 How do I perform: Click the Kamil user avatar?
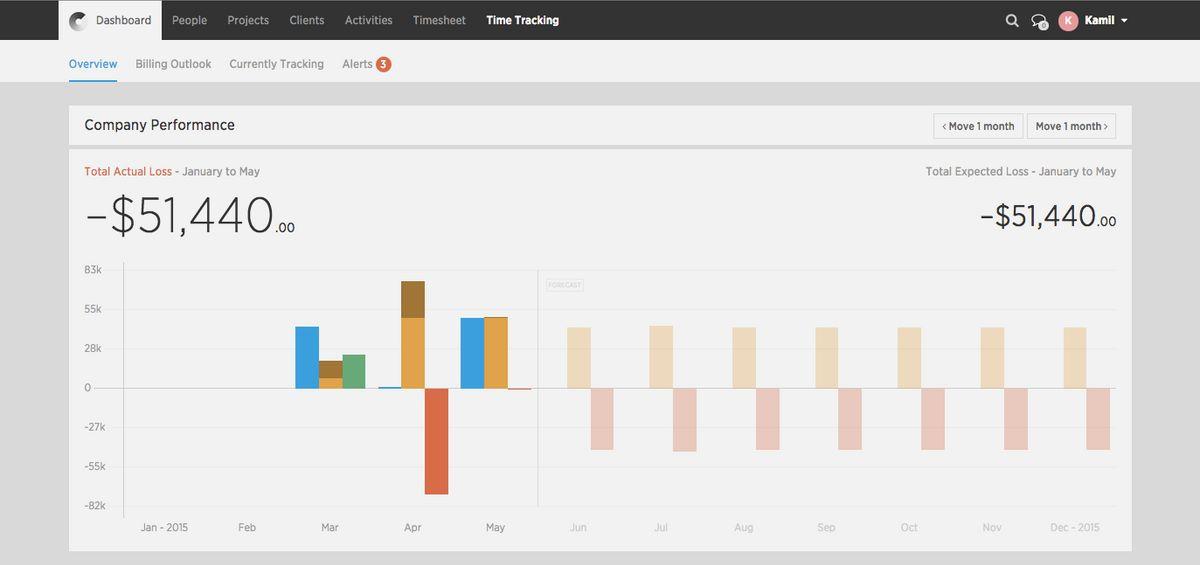(x=1068, y=20)
